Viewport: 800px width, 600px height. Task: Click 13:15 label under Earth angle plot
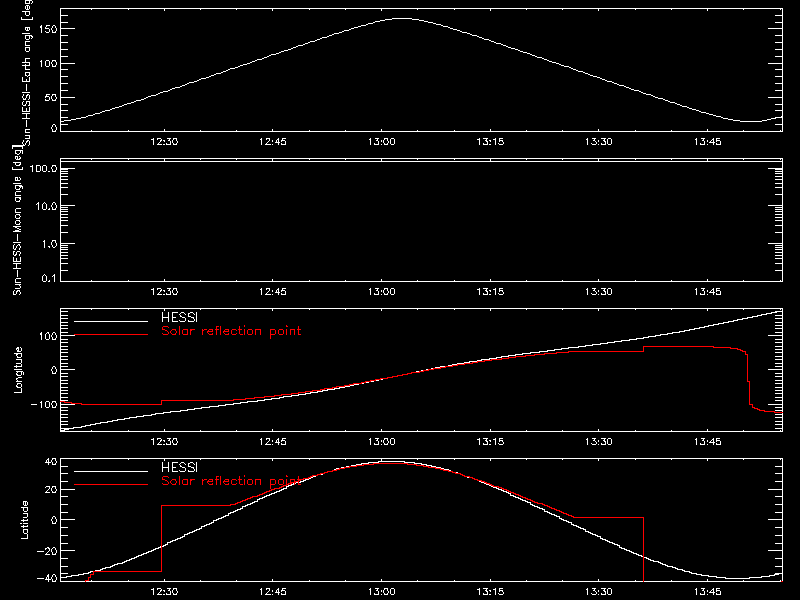click(x=490, y=142)
